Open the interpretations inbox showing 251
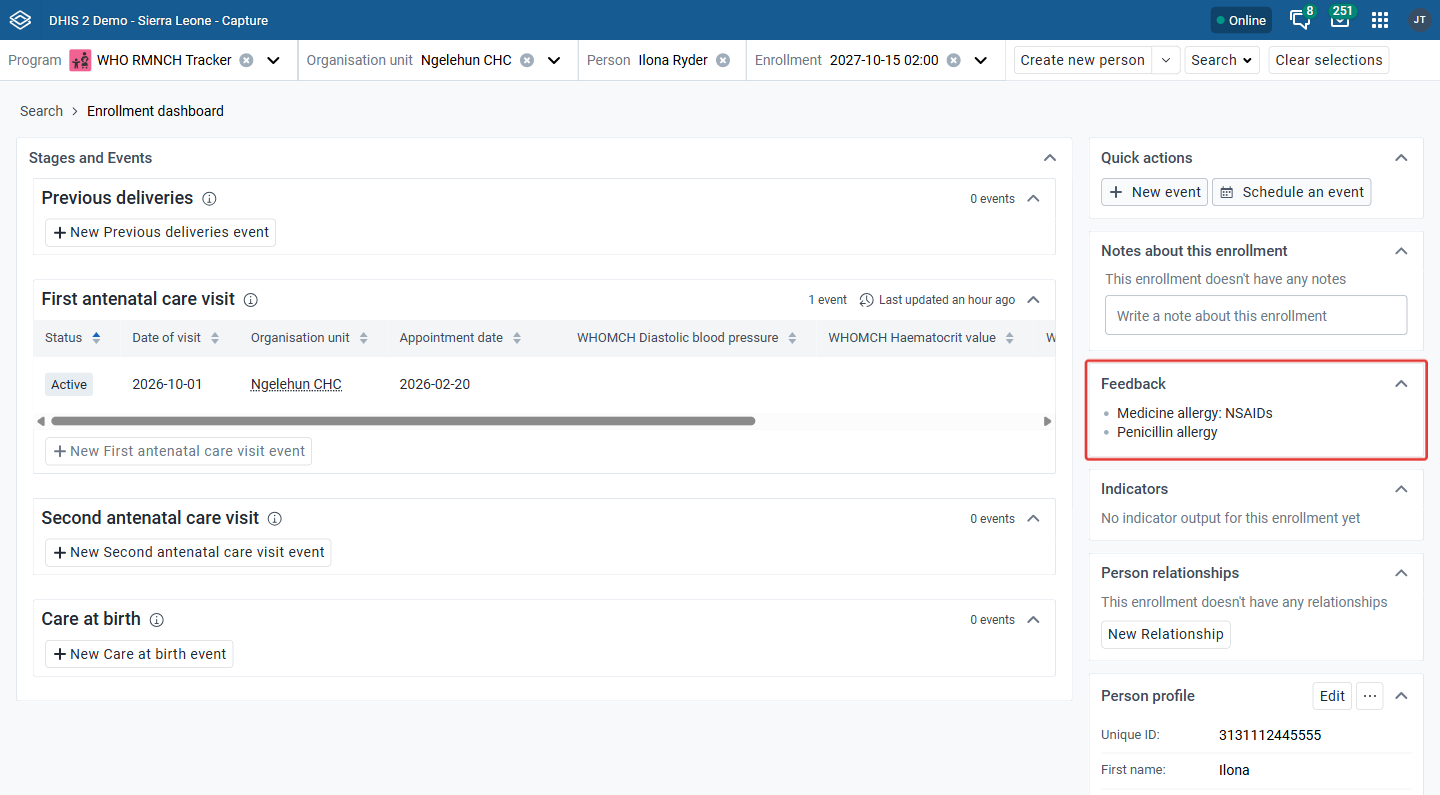This screenshot has width=1440, height=795. click(x=1340, y=19)
